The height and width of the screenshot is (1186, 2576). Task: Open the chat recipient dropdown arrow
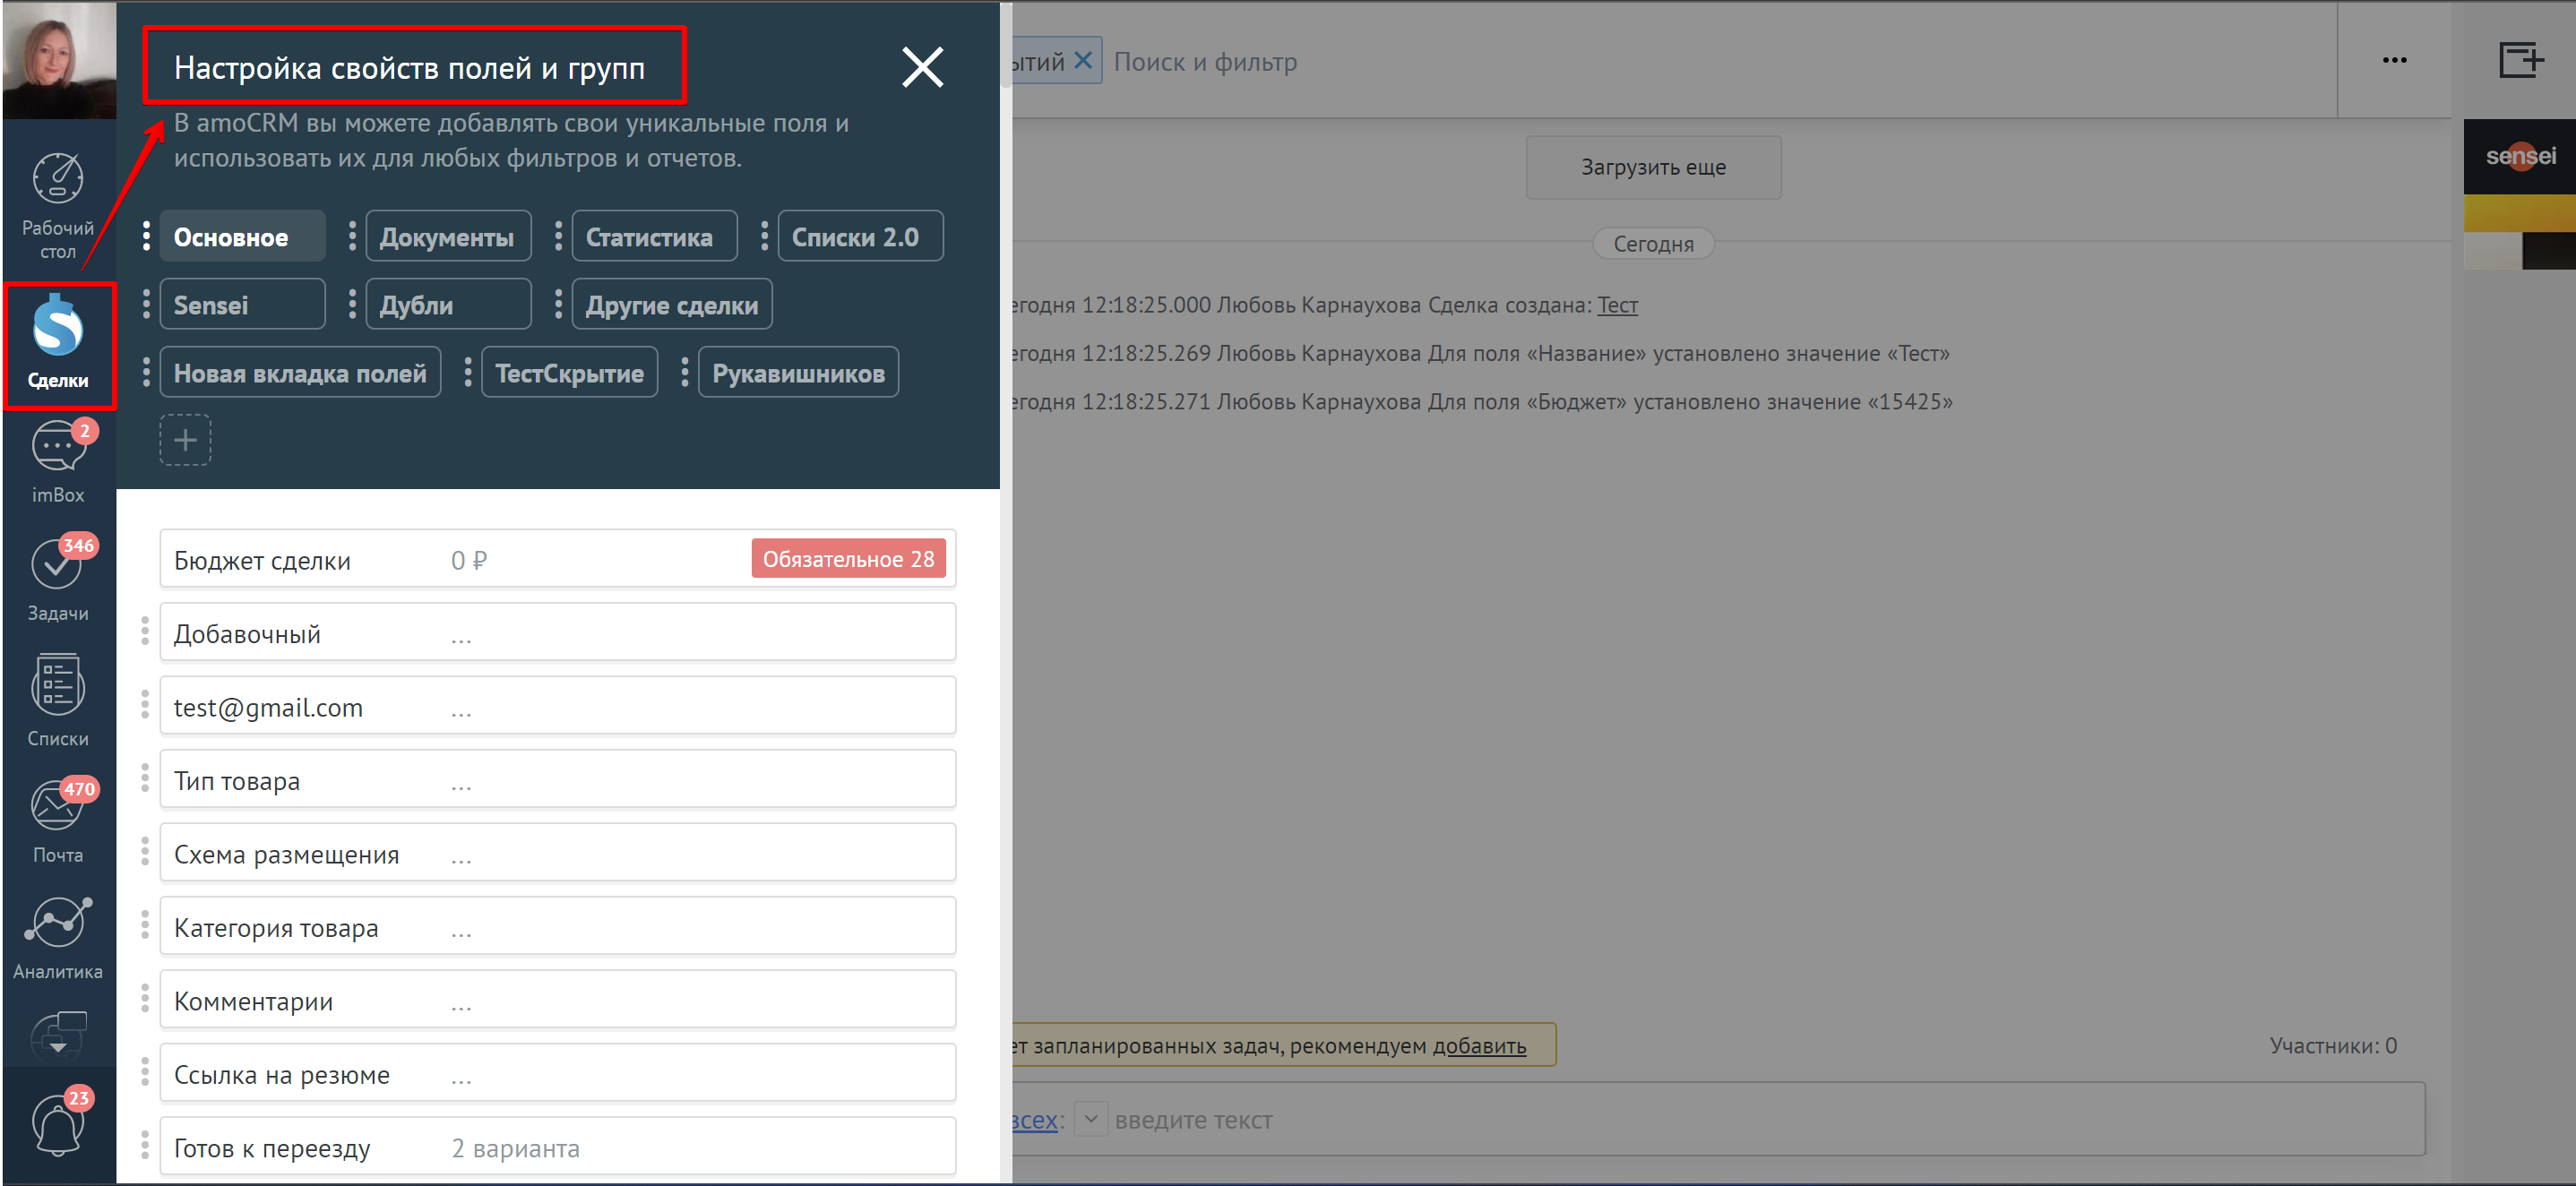(1091, 1119)
